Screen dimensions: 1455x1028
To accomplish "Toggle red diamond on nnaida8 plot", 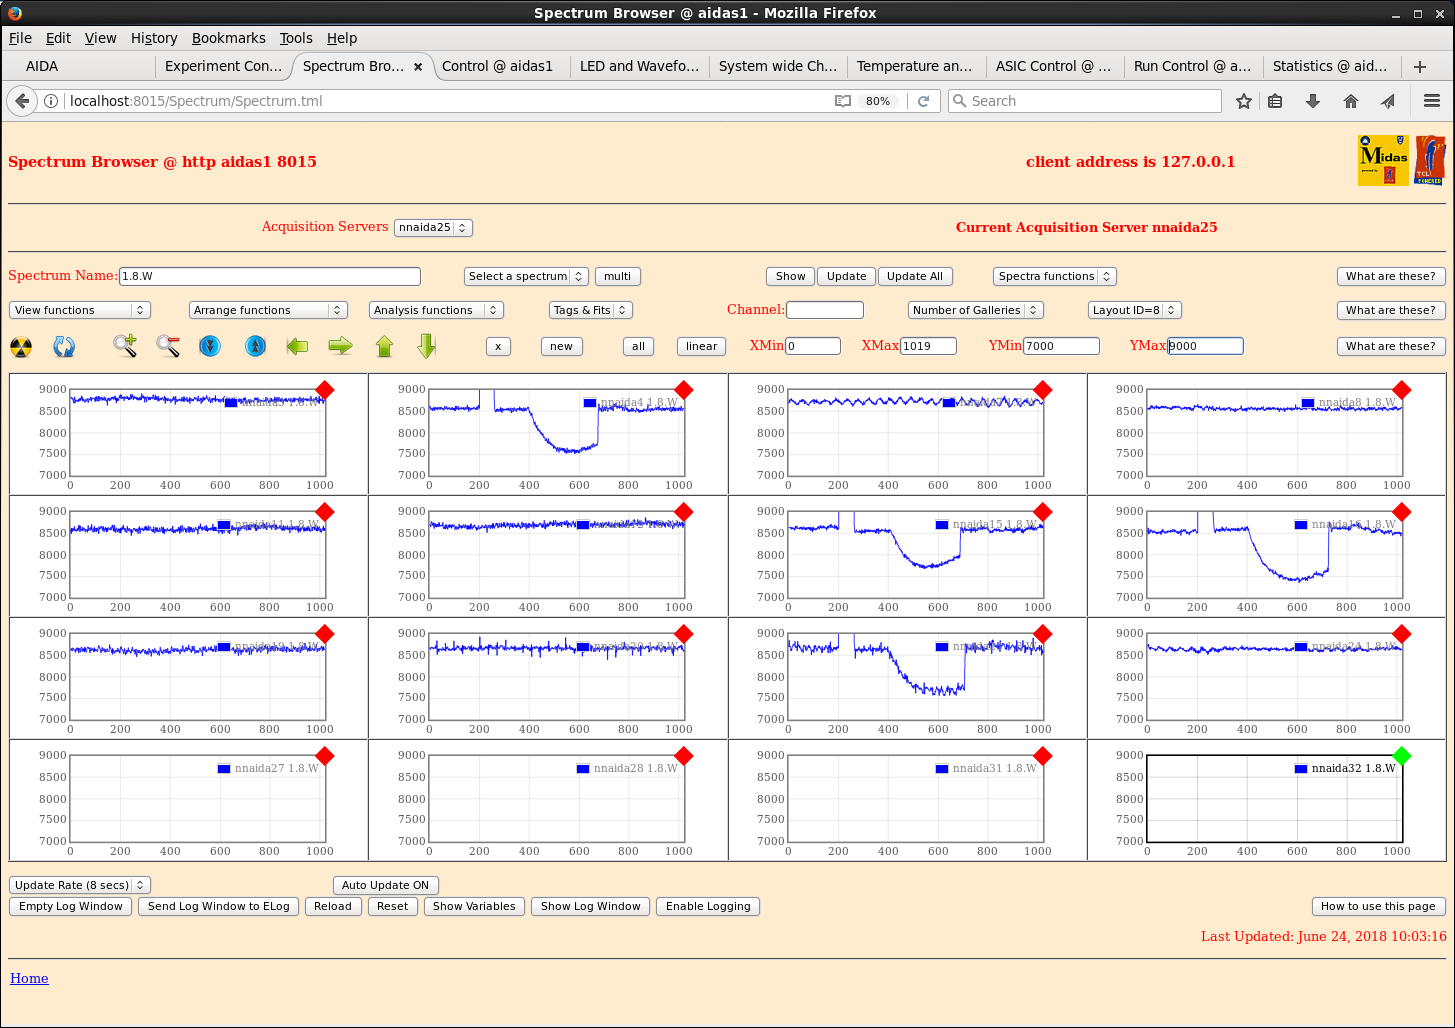I will coord(1401,390).
